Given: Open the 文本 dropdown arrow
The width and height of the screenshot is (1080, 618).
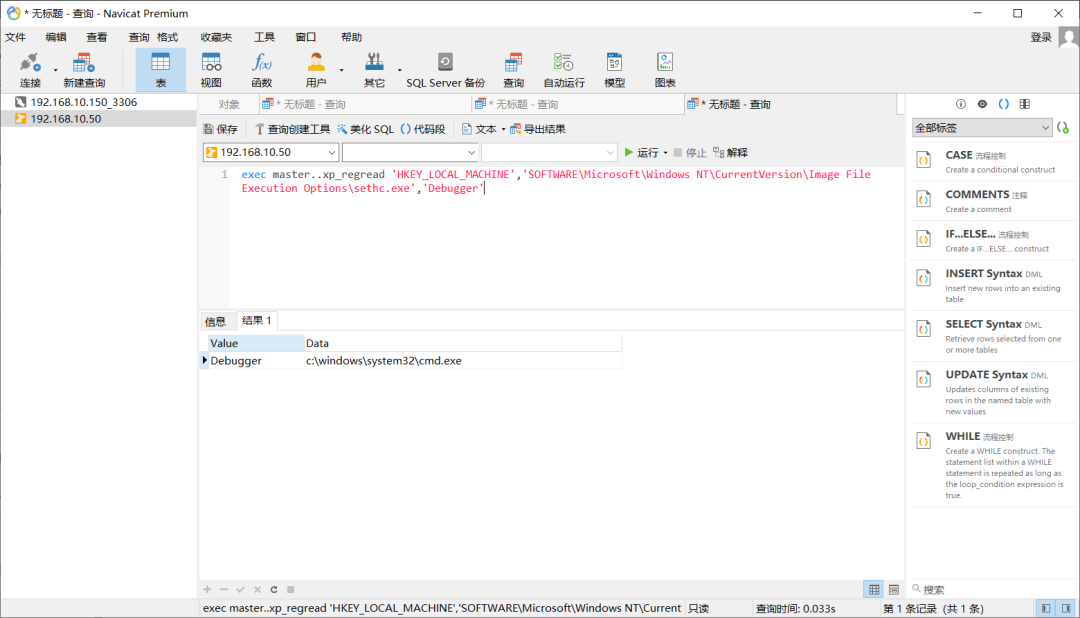Looking at the screenshot, I should (503, 130).
